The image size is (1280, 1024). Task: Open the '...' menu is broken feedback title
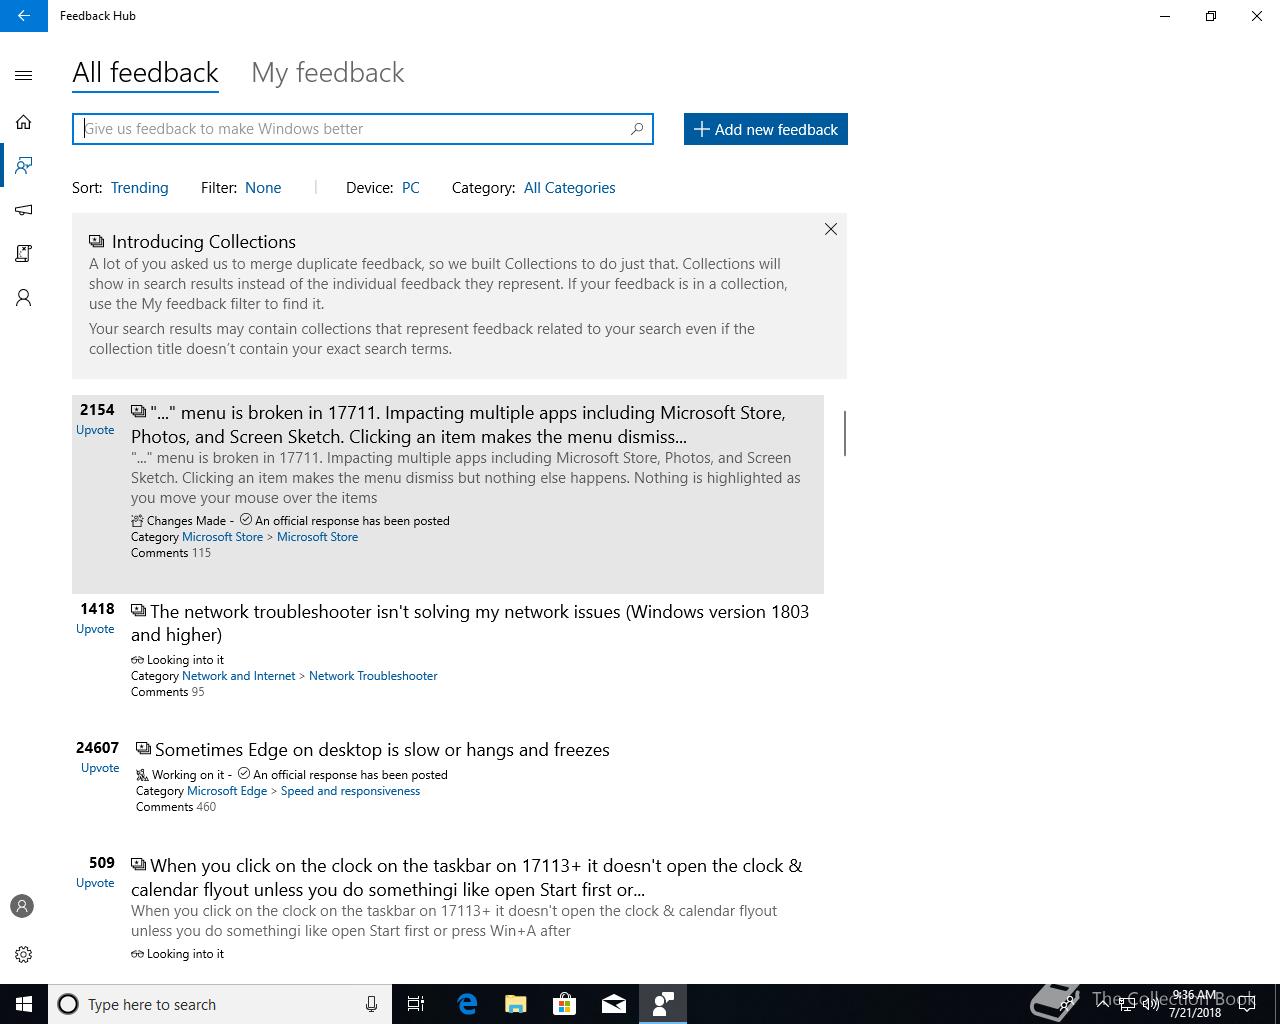(458, 425)
